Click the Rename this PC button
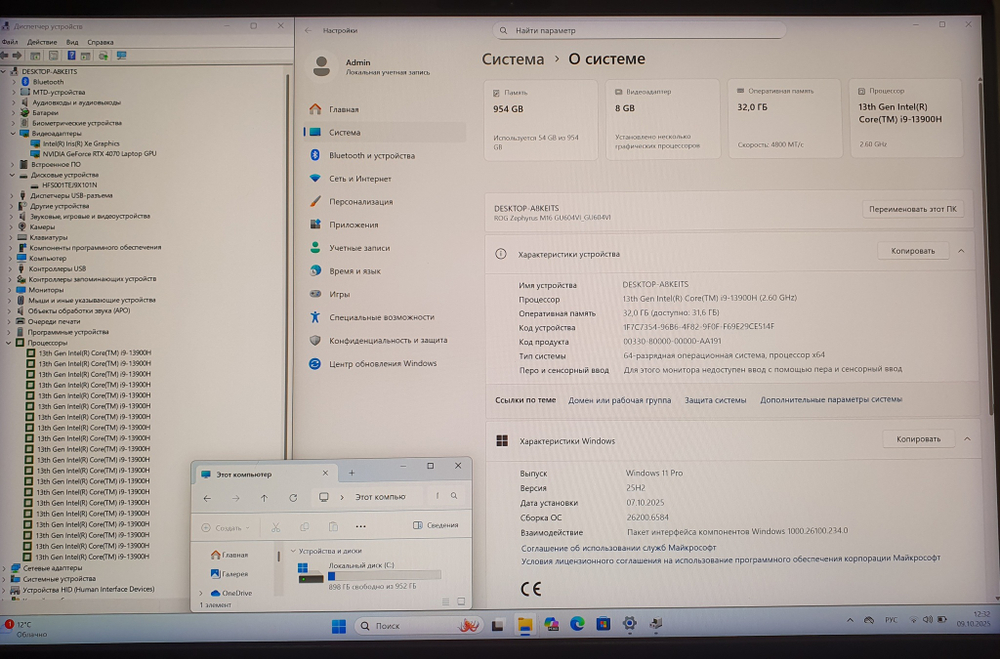The height and width of the screenshot is (659, 1000). tap(912, 210)
